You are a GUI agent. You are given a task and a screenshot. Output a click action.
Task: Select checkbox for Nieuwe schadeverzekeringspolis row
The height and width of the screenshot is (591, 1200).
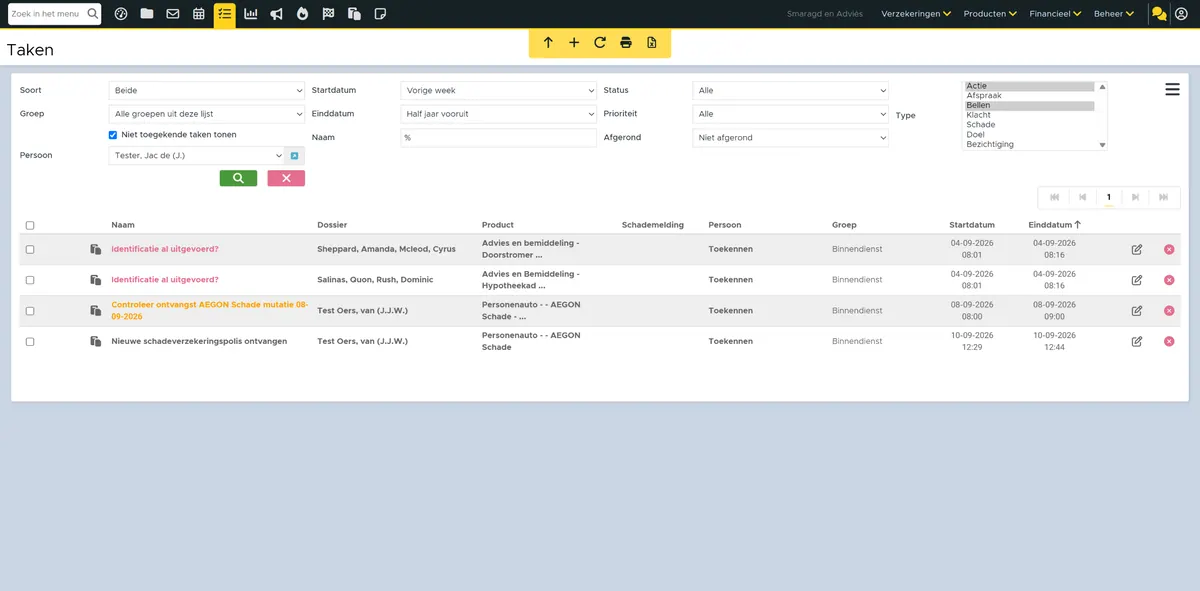[x=30, y=342]
